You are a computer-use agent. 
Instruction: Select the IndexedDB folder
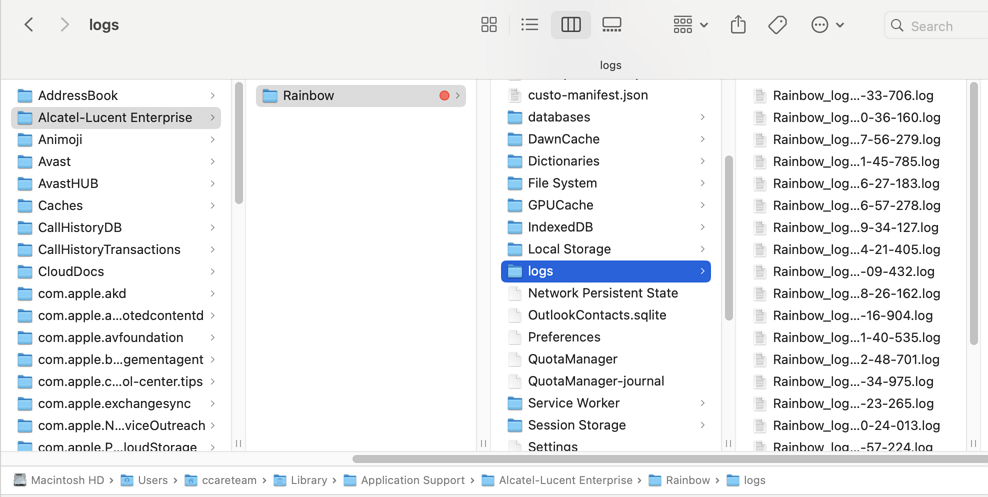coord(606,227)
